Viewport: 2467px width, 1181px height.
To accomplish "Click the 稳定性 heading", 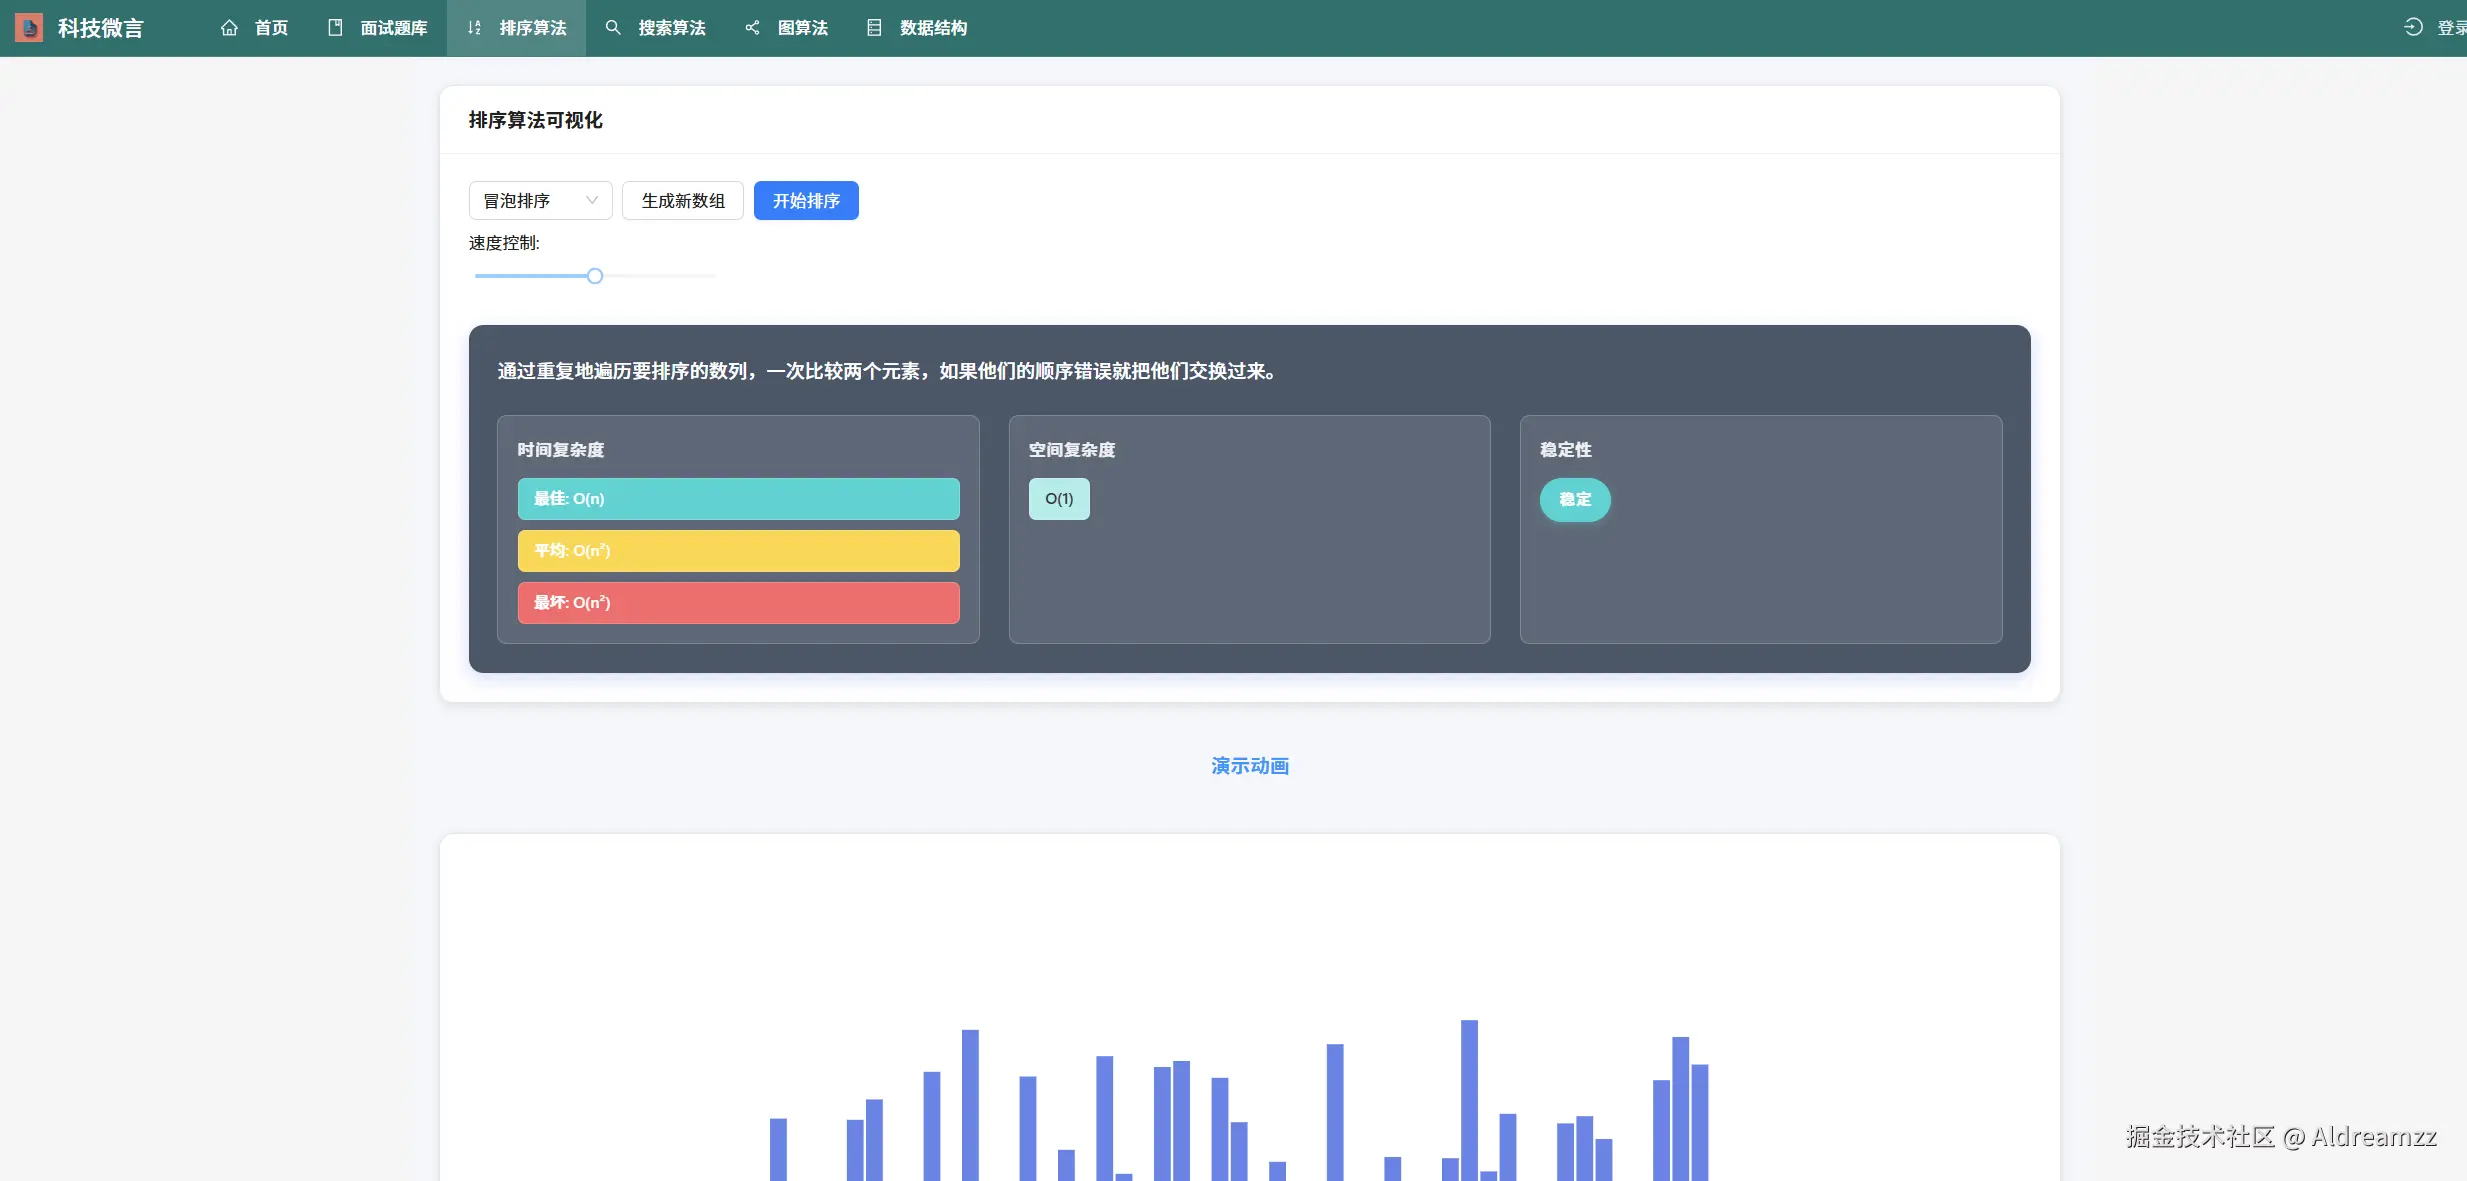I will point(1566,450).
